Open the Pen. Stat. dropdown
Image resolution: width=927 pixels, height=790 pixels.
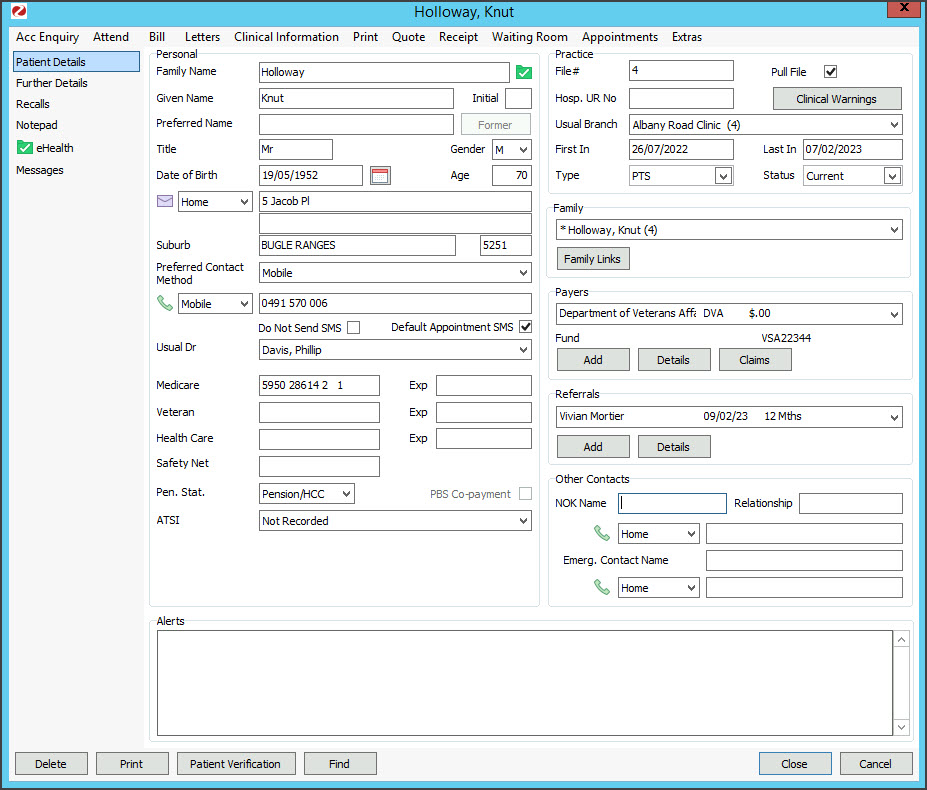(x=345, y=494)
